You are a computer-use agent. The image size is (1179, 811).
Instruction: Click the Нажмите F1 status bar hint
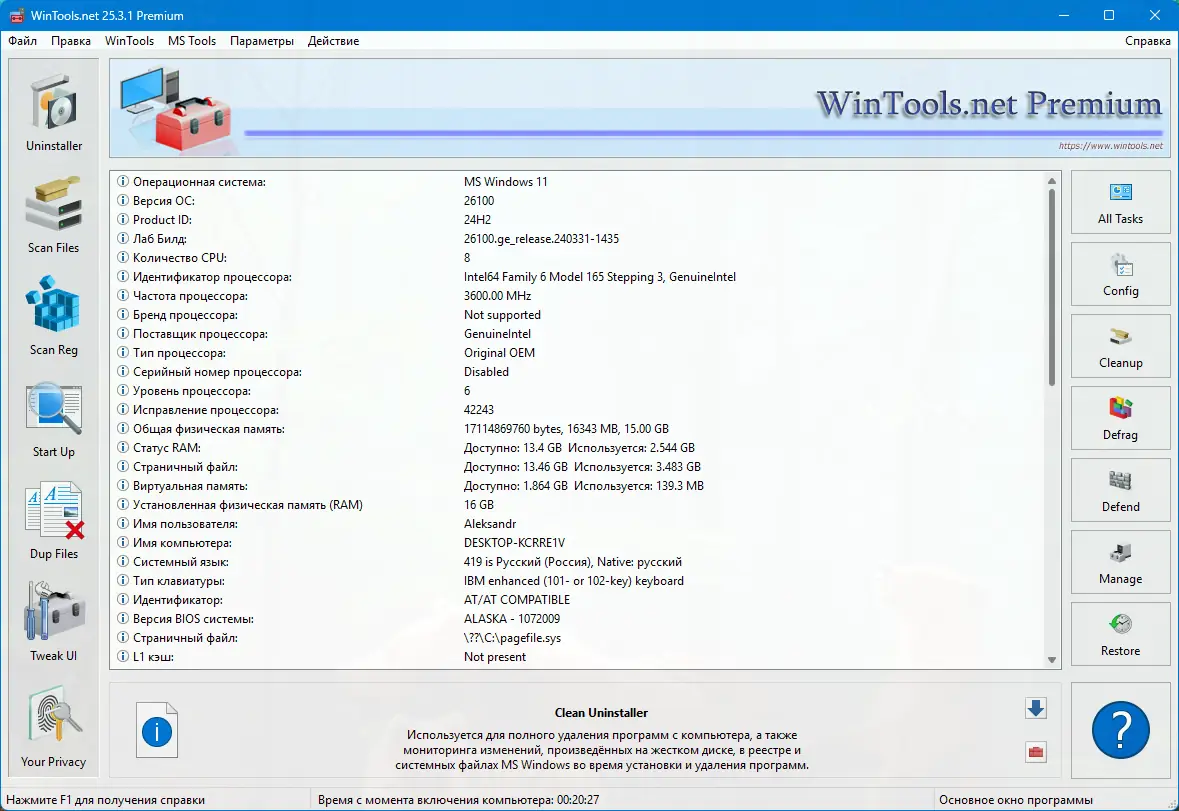[105, 800]
